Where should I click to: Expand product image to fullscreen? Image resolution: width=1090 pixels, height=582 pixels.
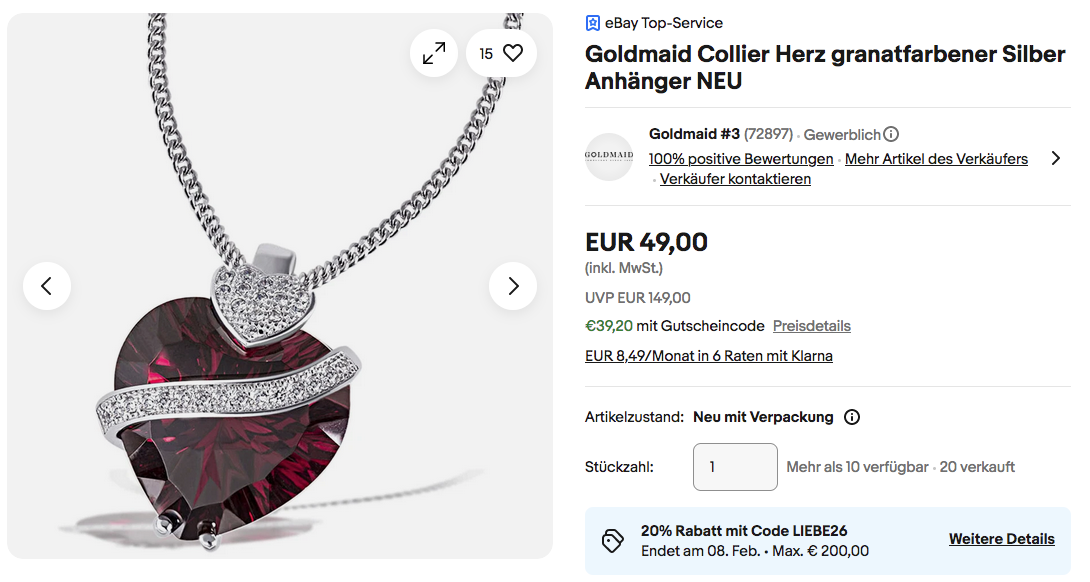434,54
